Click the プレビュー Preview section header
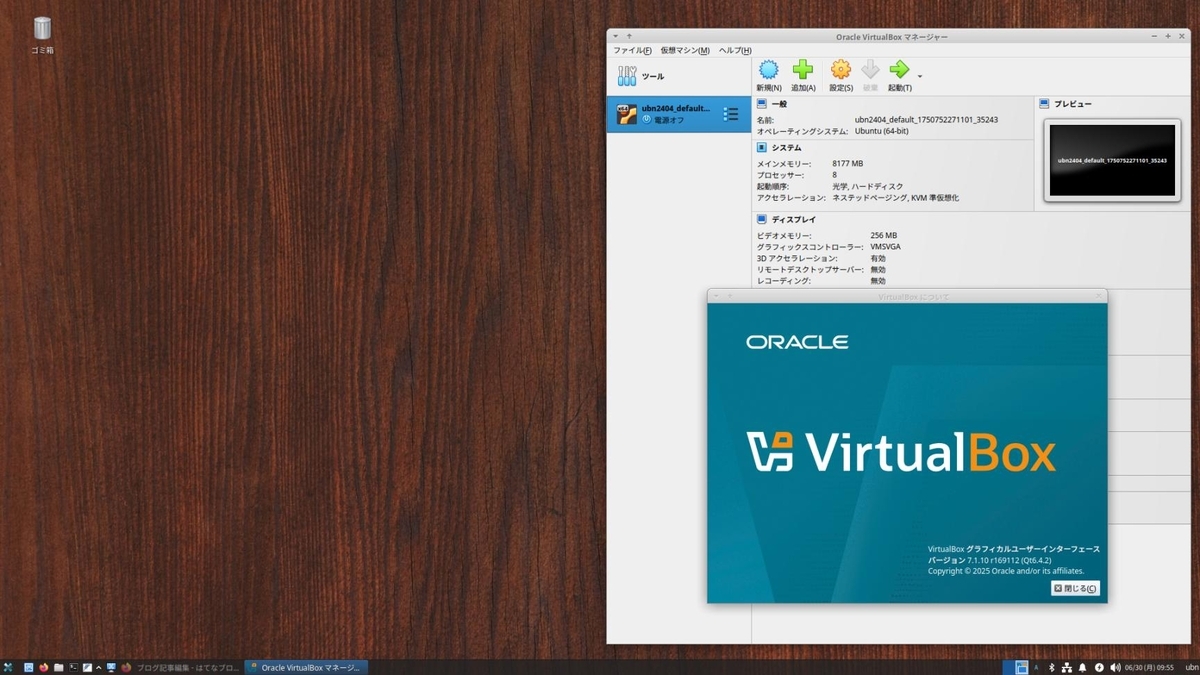 click(x=1072, y=104)
